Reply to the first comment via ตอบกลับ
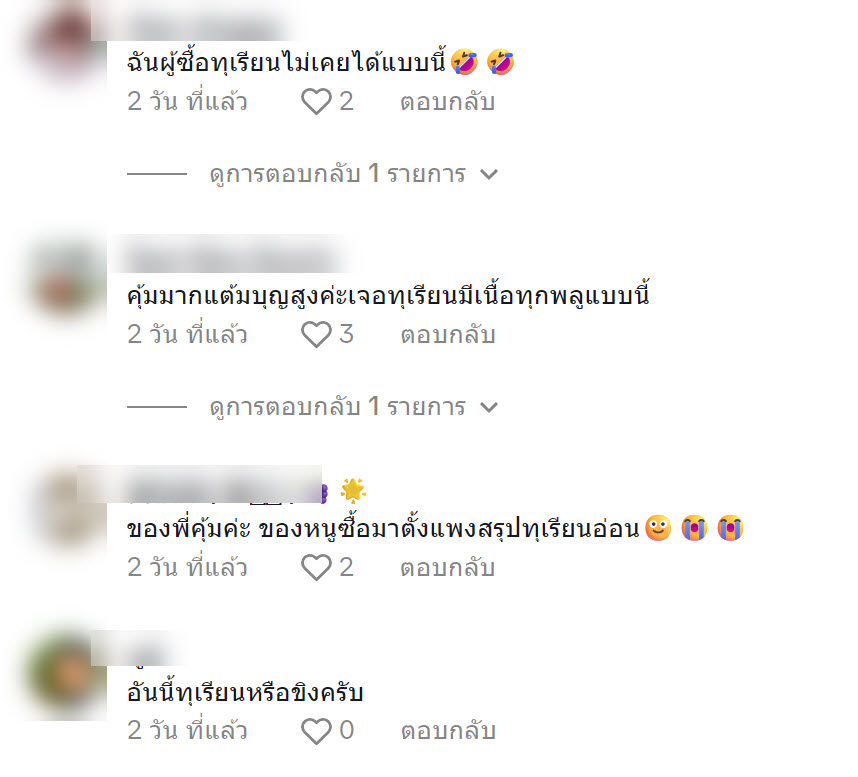Image resolution: width=858 pixels, height=777 pixels. pos(448,102)
